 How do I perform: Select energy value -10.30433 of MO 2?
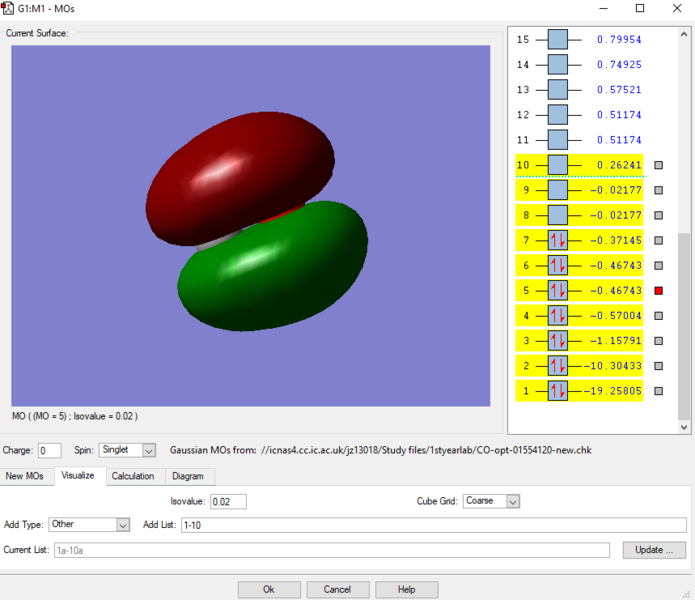click(x=613, y=366)
